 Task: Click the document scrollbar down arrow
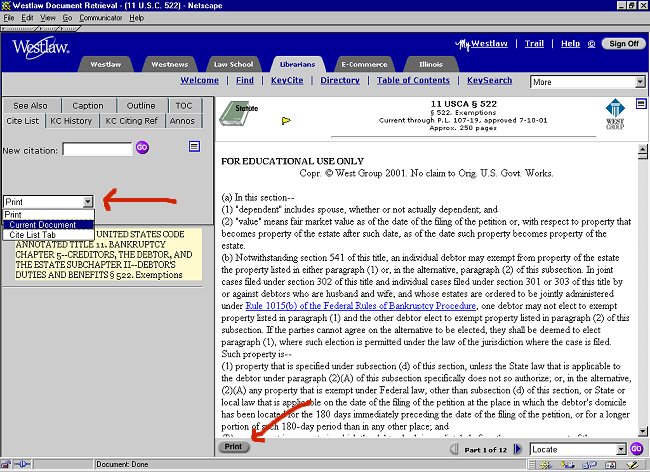(642, 432)
